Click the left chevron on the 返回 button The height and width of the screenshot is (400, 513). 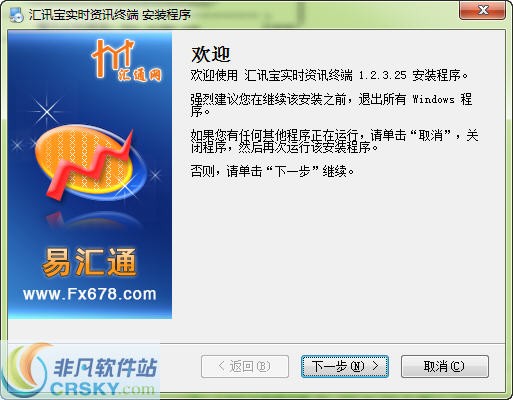tap(221, 366)
